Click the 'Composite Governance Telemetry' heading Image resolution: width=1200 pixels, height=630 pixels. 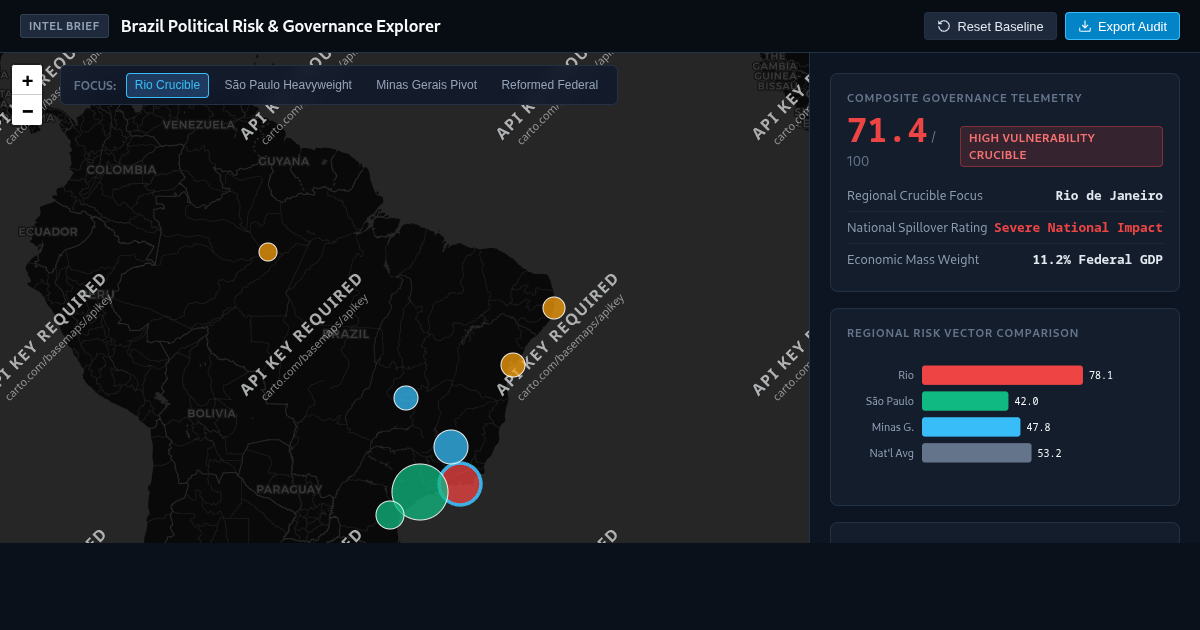[x=965, y=98]
